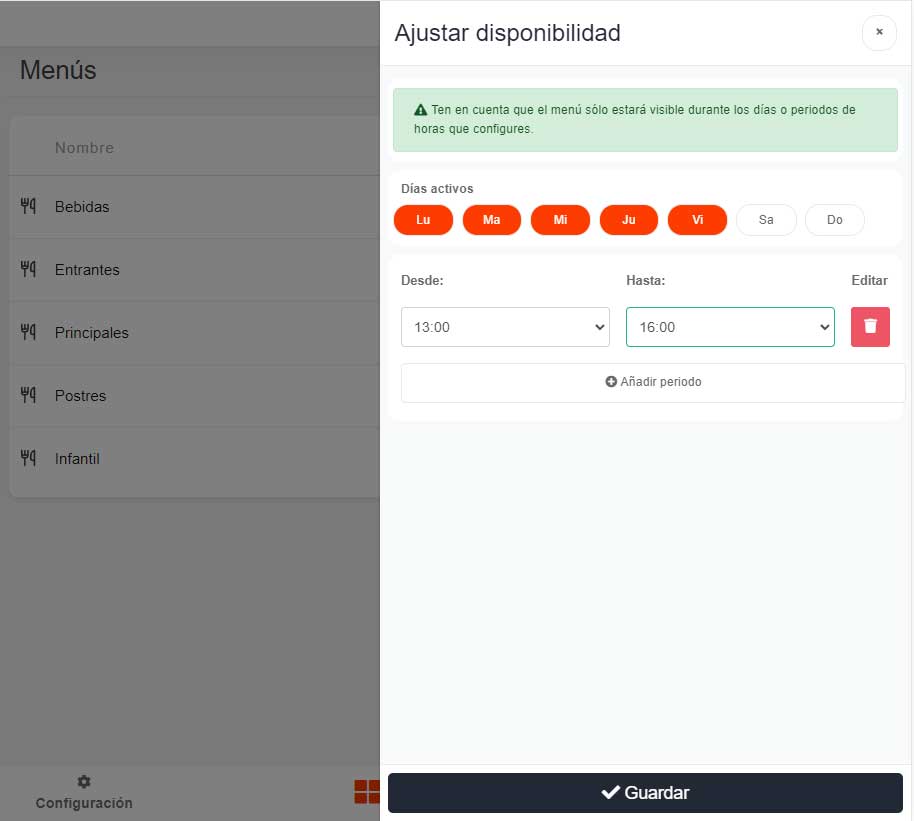914x821 pixels.
Task: Click the Nombre column header
Action: [x=85, y=148]
